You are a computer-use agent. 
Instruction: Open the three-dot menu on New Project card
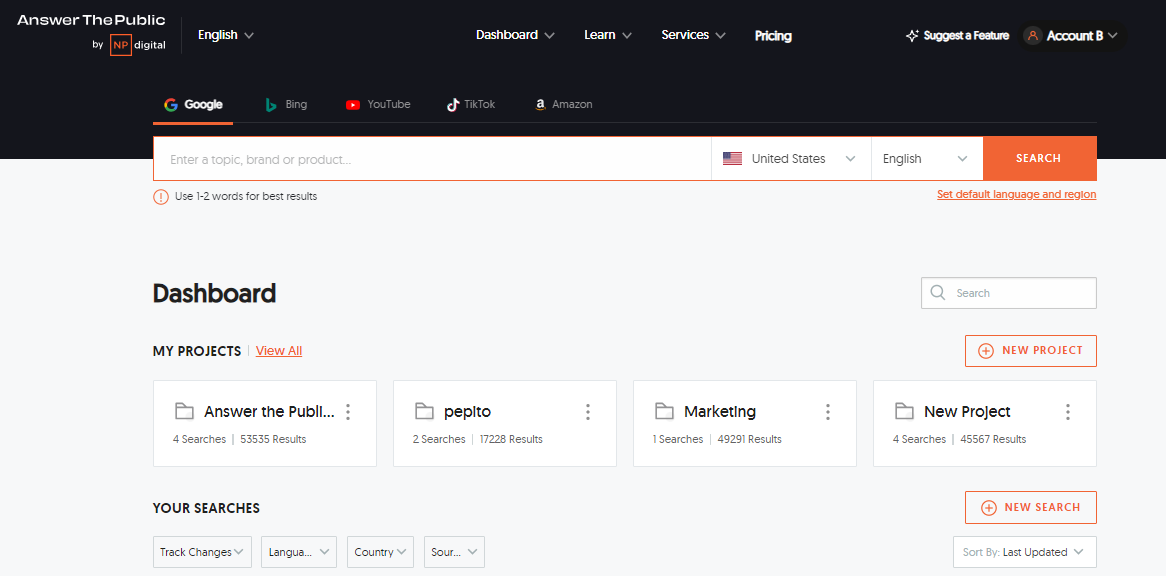[1068, 412]
